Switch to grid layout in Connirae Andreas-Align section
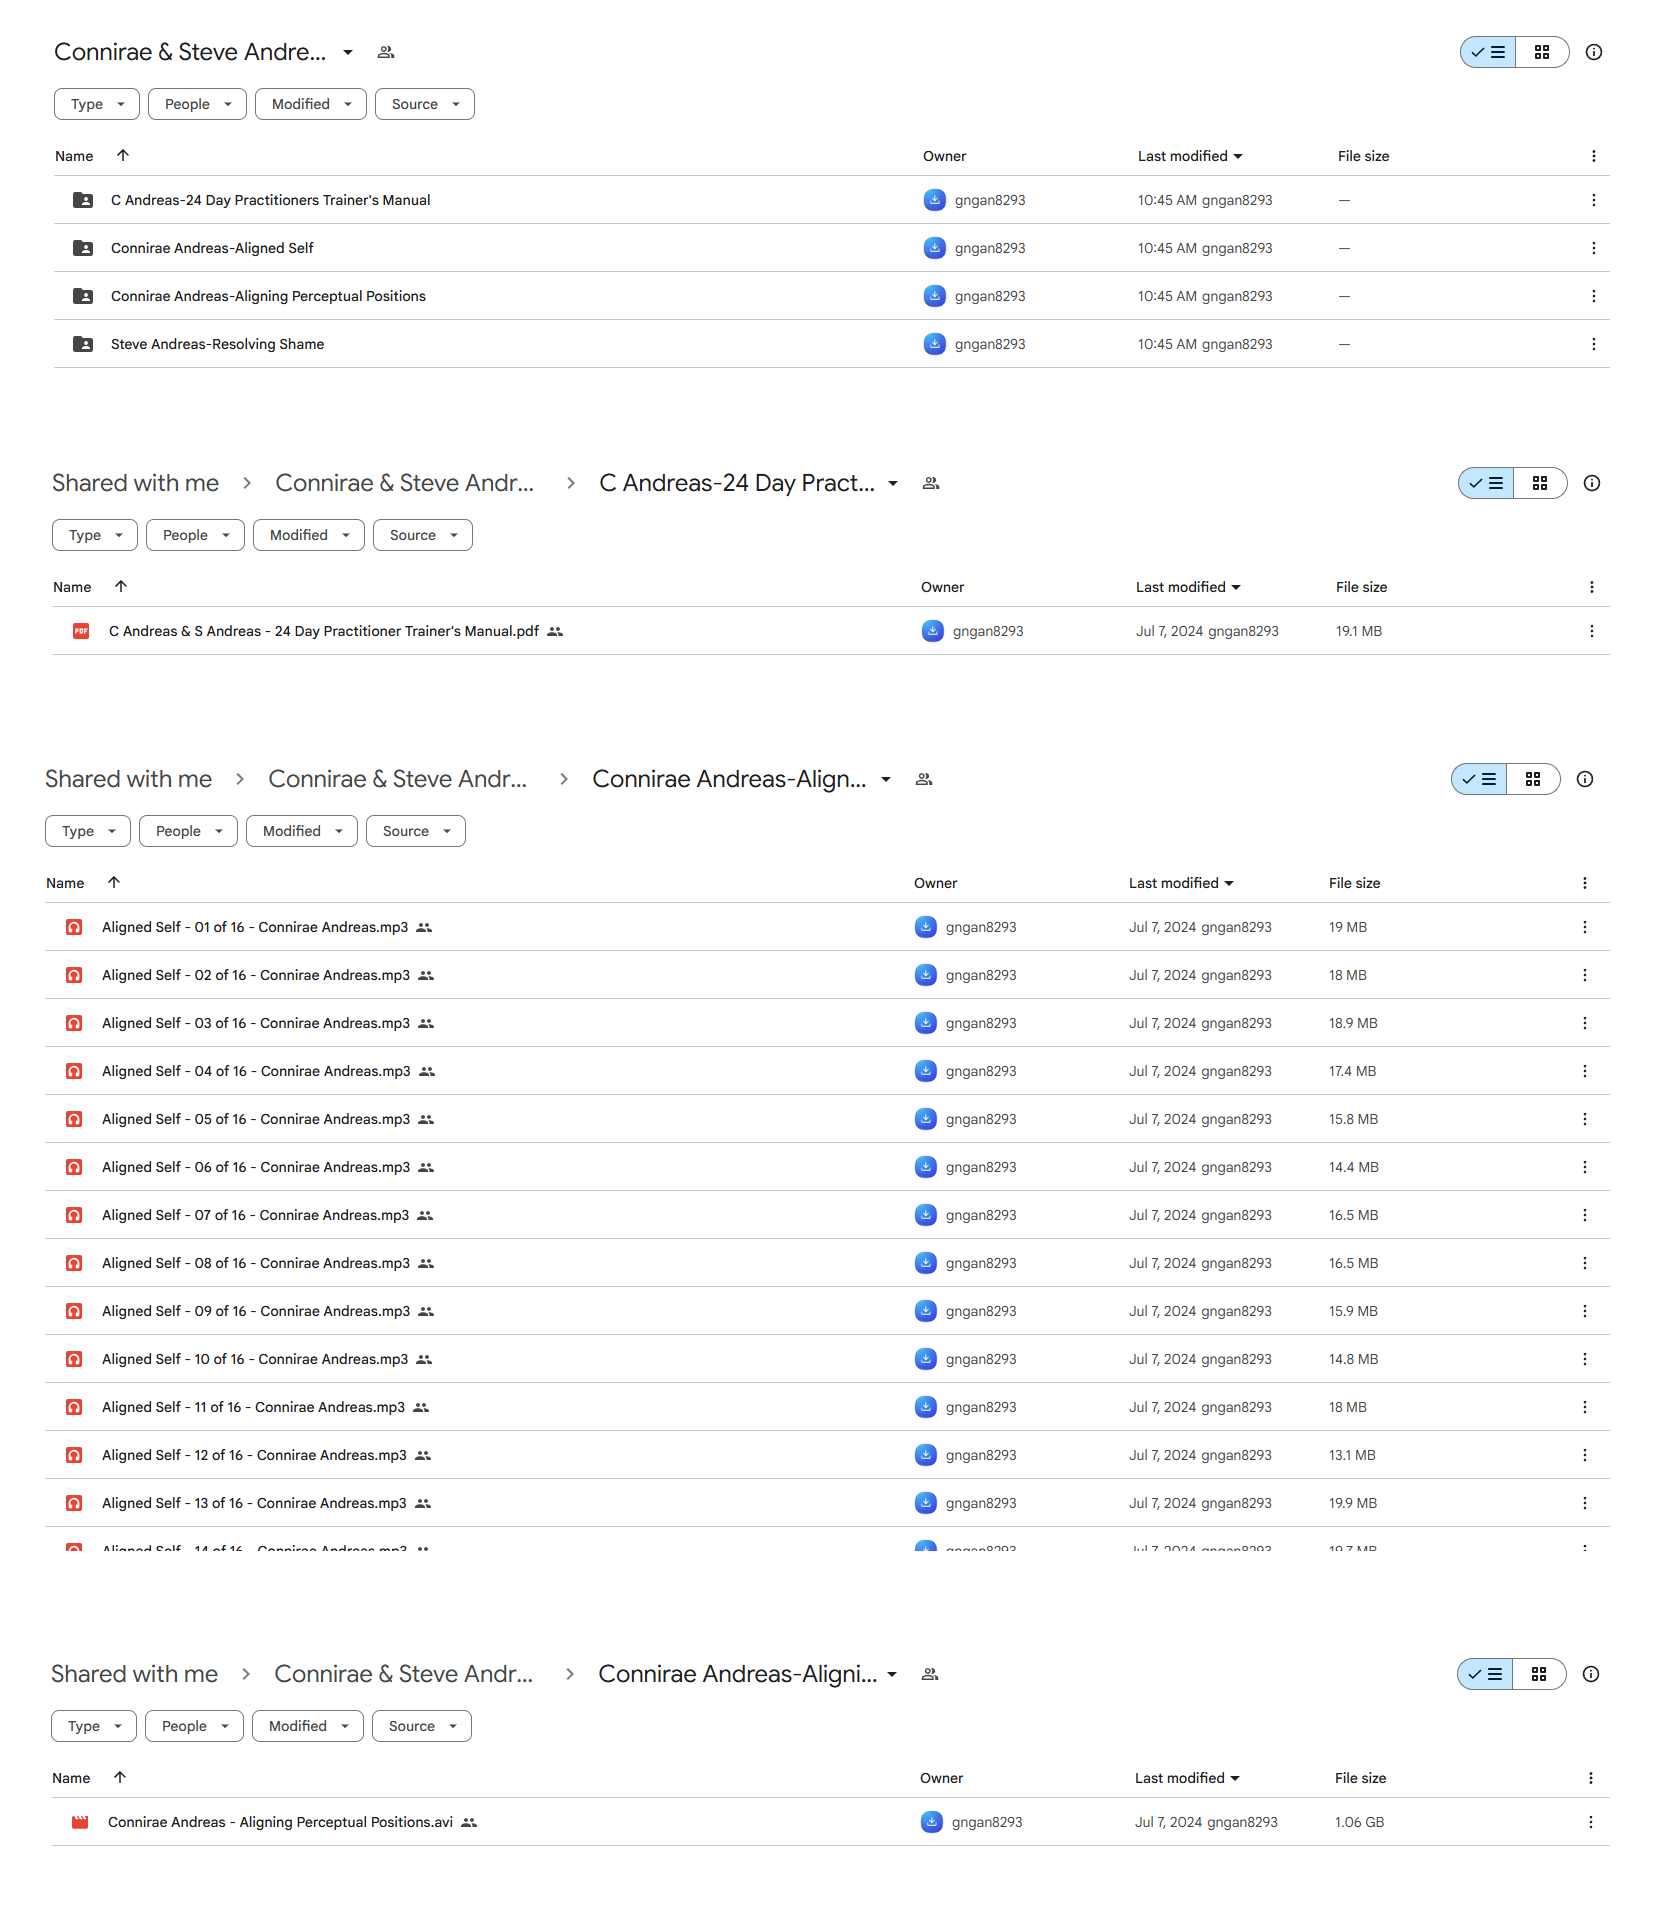1668x1920 pixels. [x=1533, y=779]
